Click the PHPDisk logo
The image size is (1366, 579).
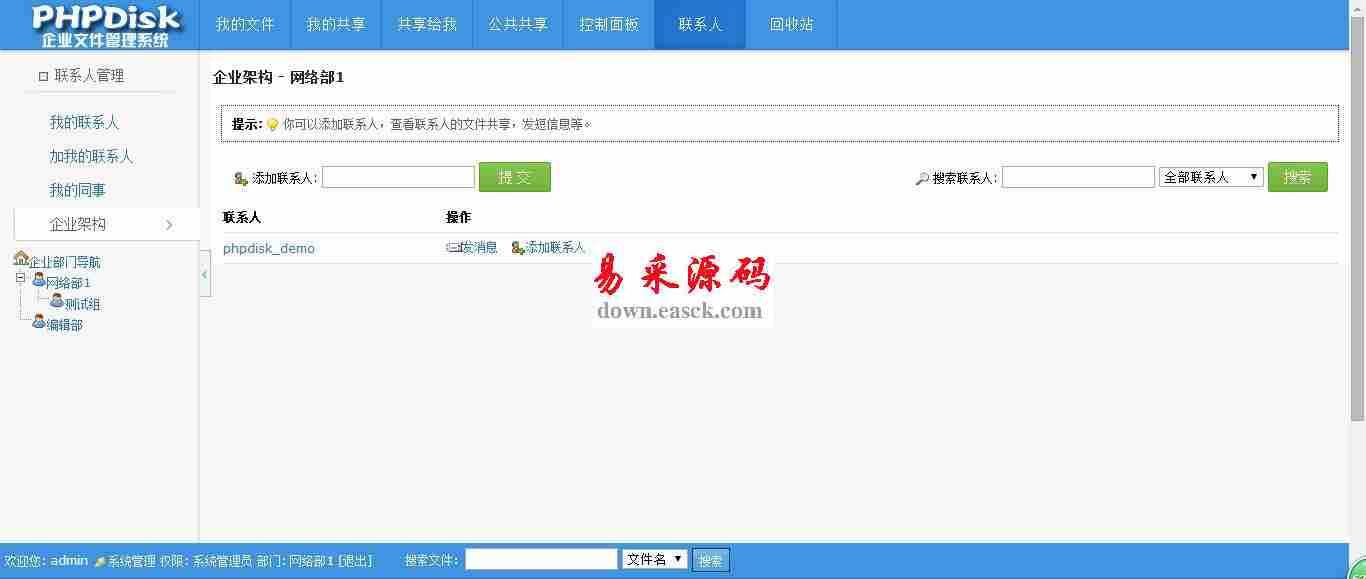tap(105, 25)
